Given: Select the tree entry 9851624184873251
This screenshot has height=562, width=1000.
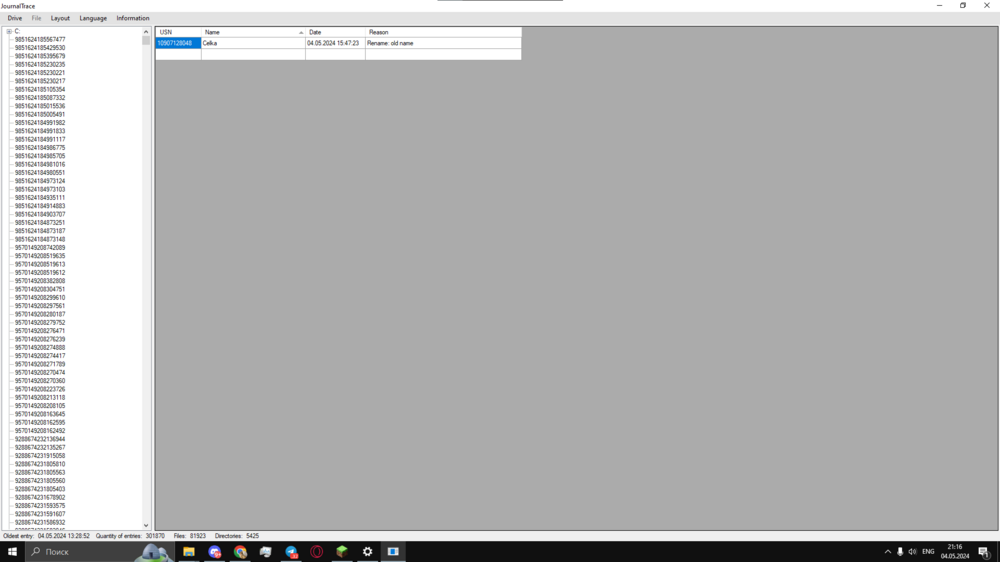Looking at the screenshot, I should coord(40,223).
